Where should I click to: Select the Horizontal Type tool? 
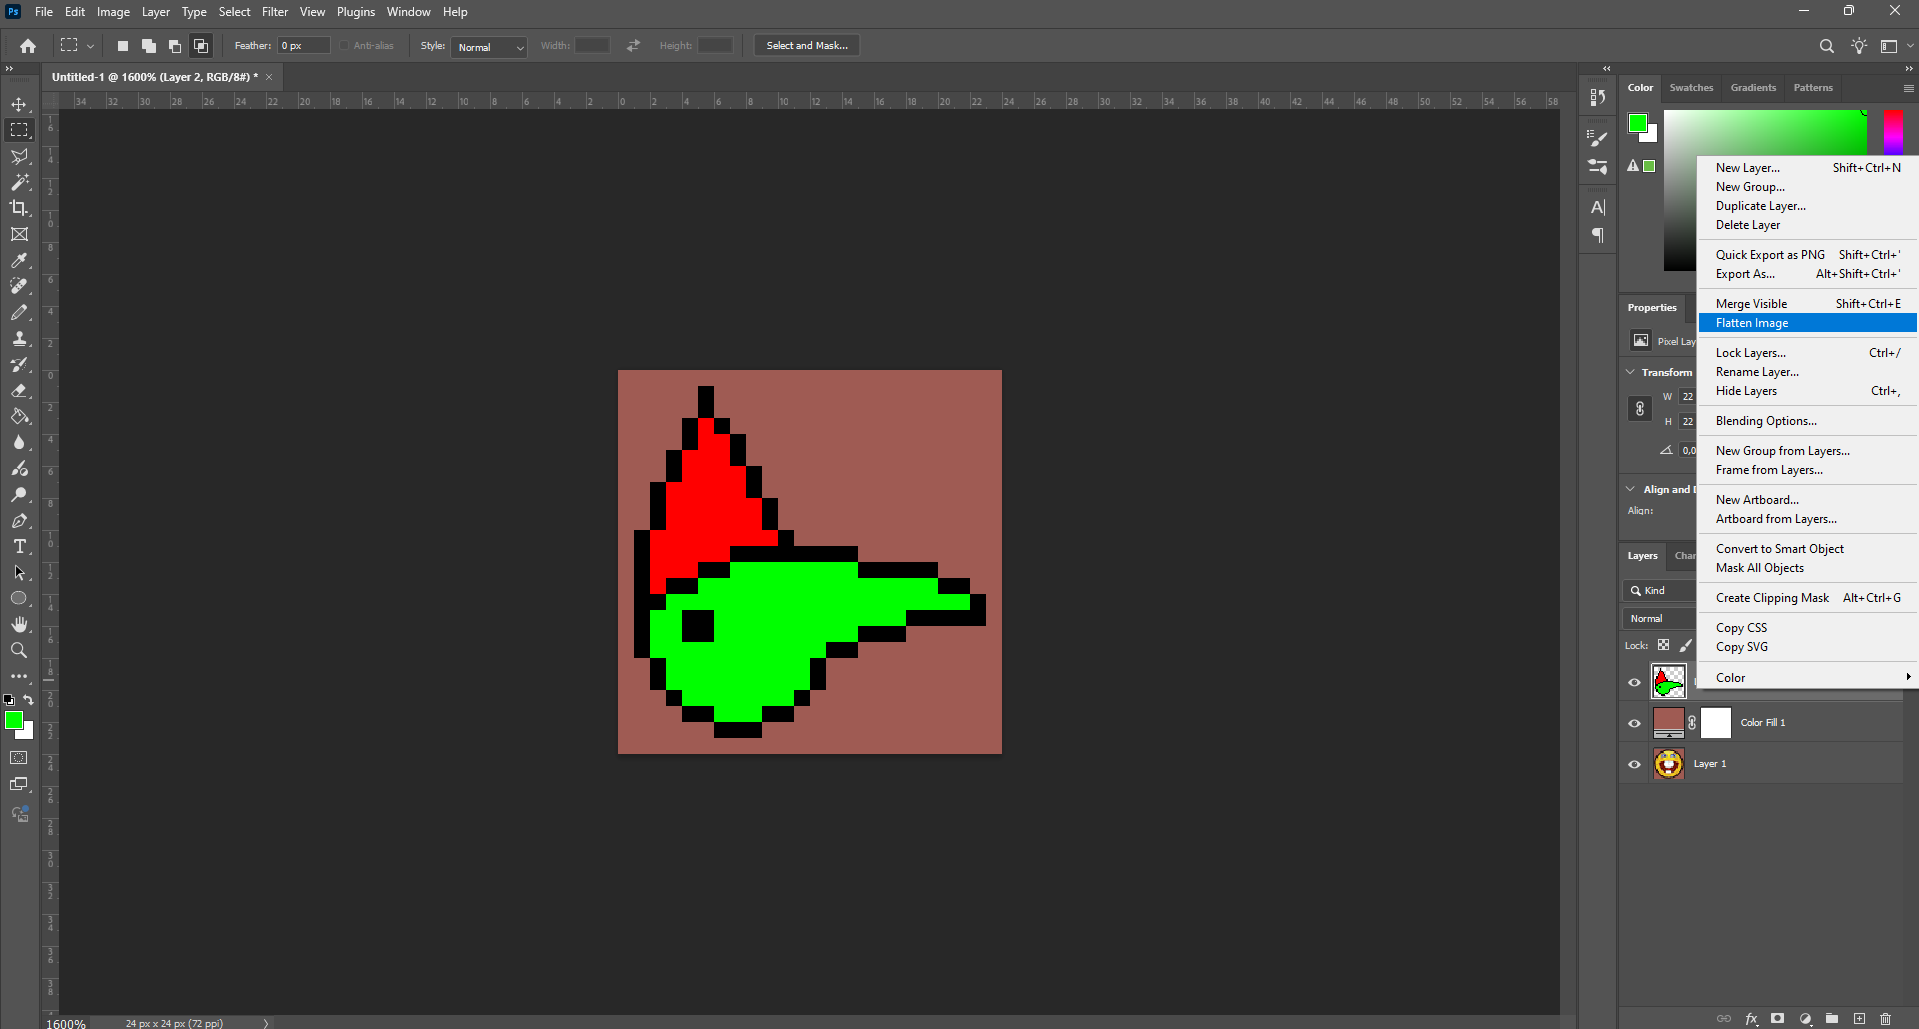[19, 546]
